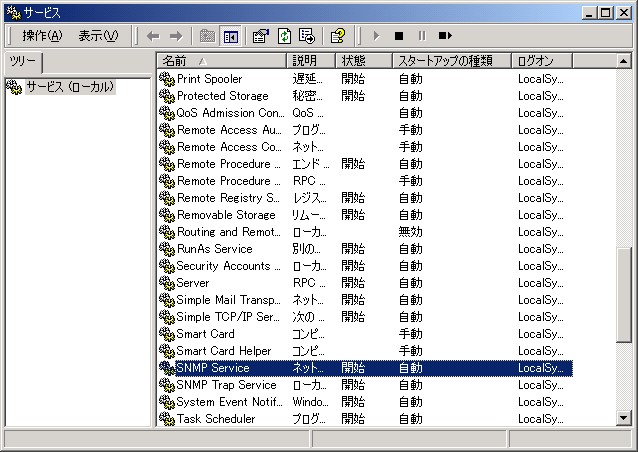
Task: Click the scrollbar up arrow
Action: [x=624, y=61]
